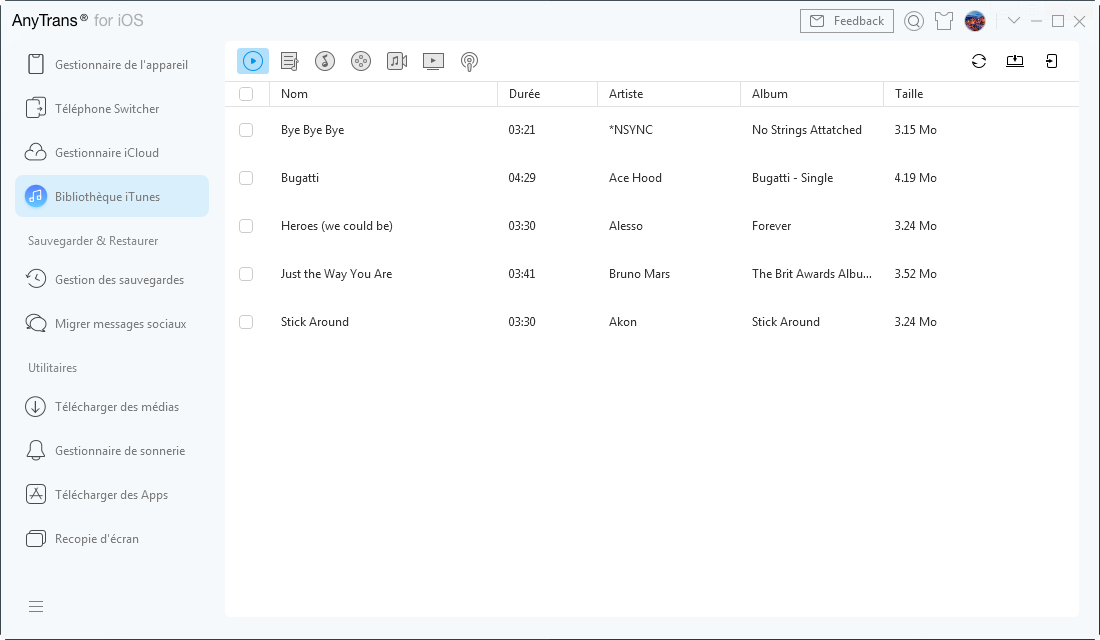Open Téléphone Switcher
The width and height of the screenshot is (1100, 640).
112,109
